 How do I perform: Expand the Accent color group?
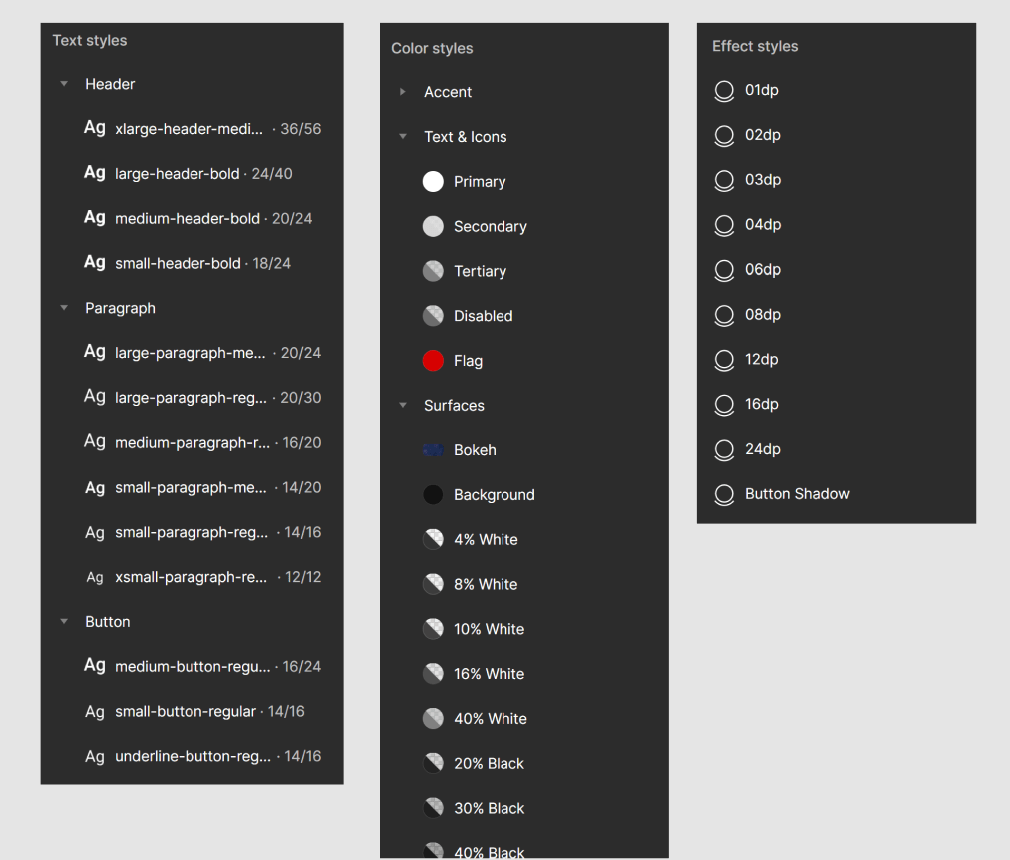pos(402,92)
